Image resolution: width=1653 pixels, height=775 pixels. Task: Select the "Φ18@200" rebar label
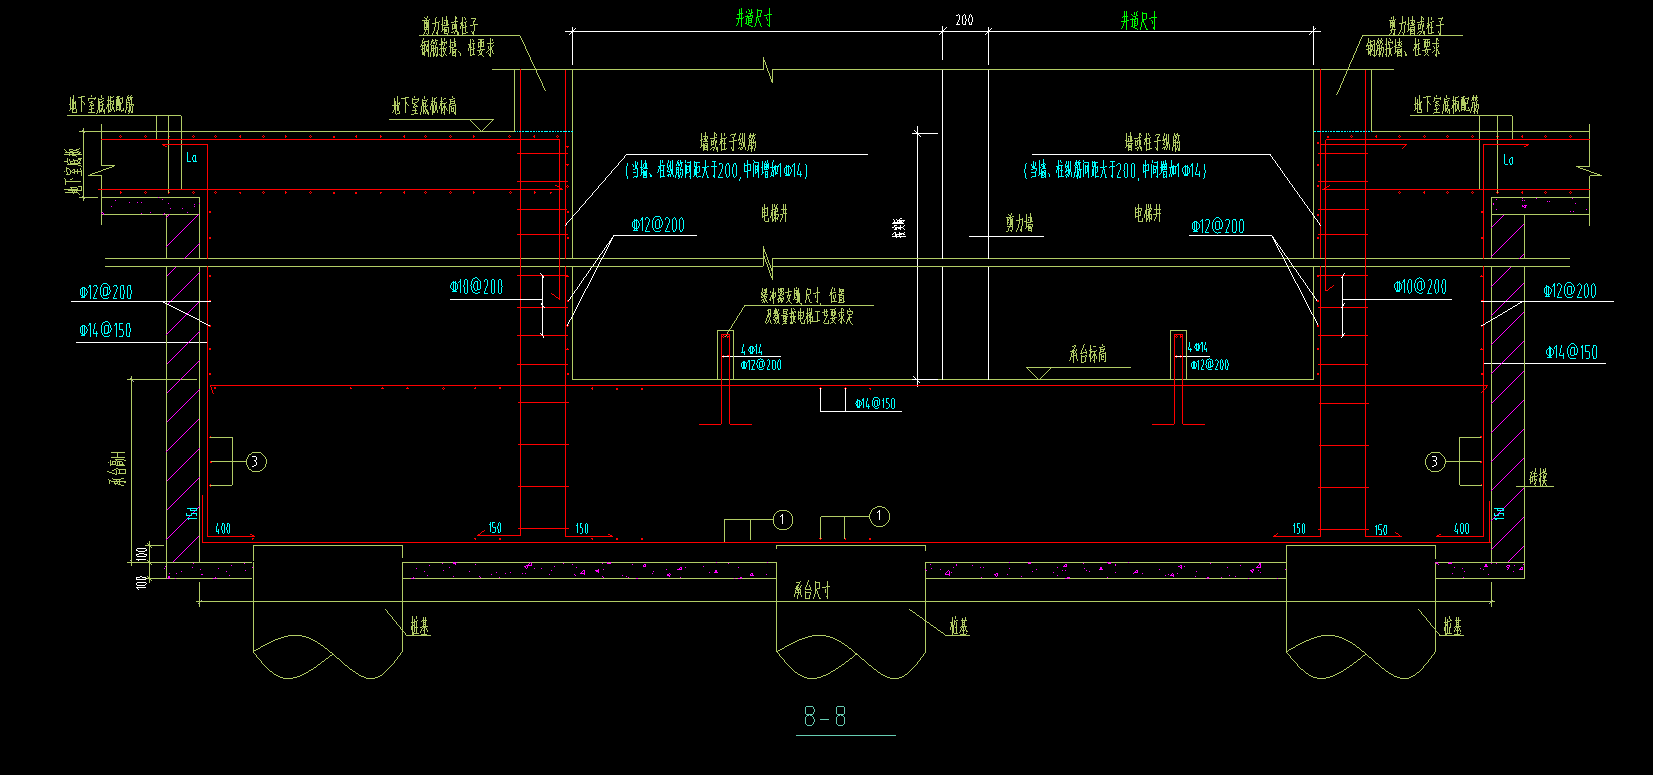point(477,287)
